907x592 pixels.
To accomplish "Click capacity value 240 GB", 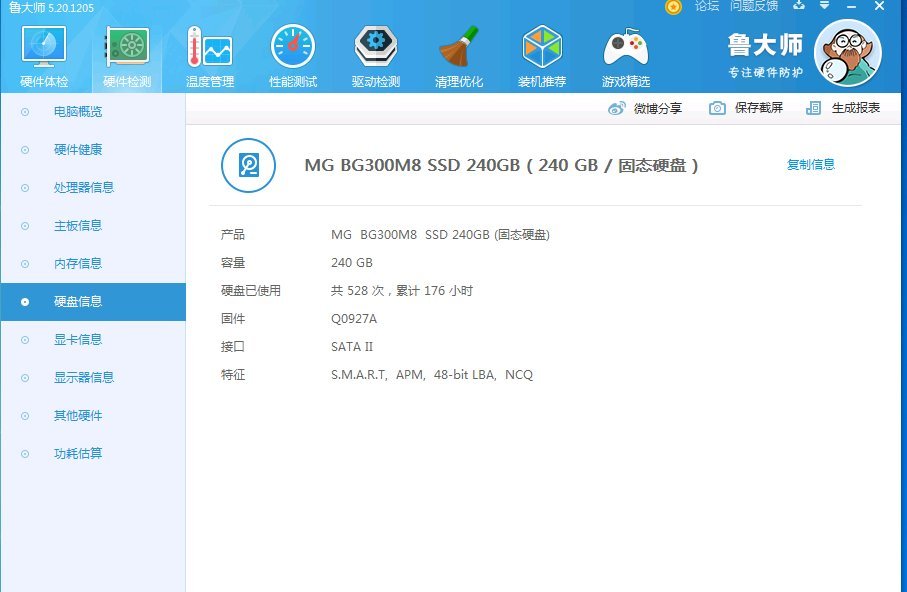I will (352, 263).
